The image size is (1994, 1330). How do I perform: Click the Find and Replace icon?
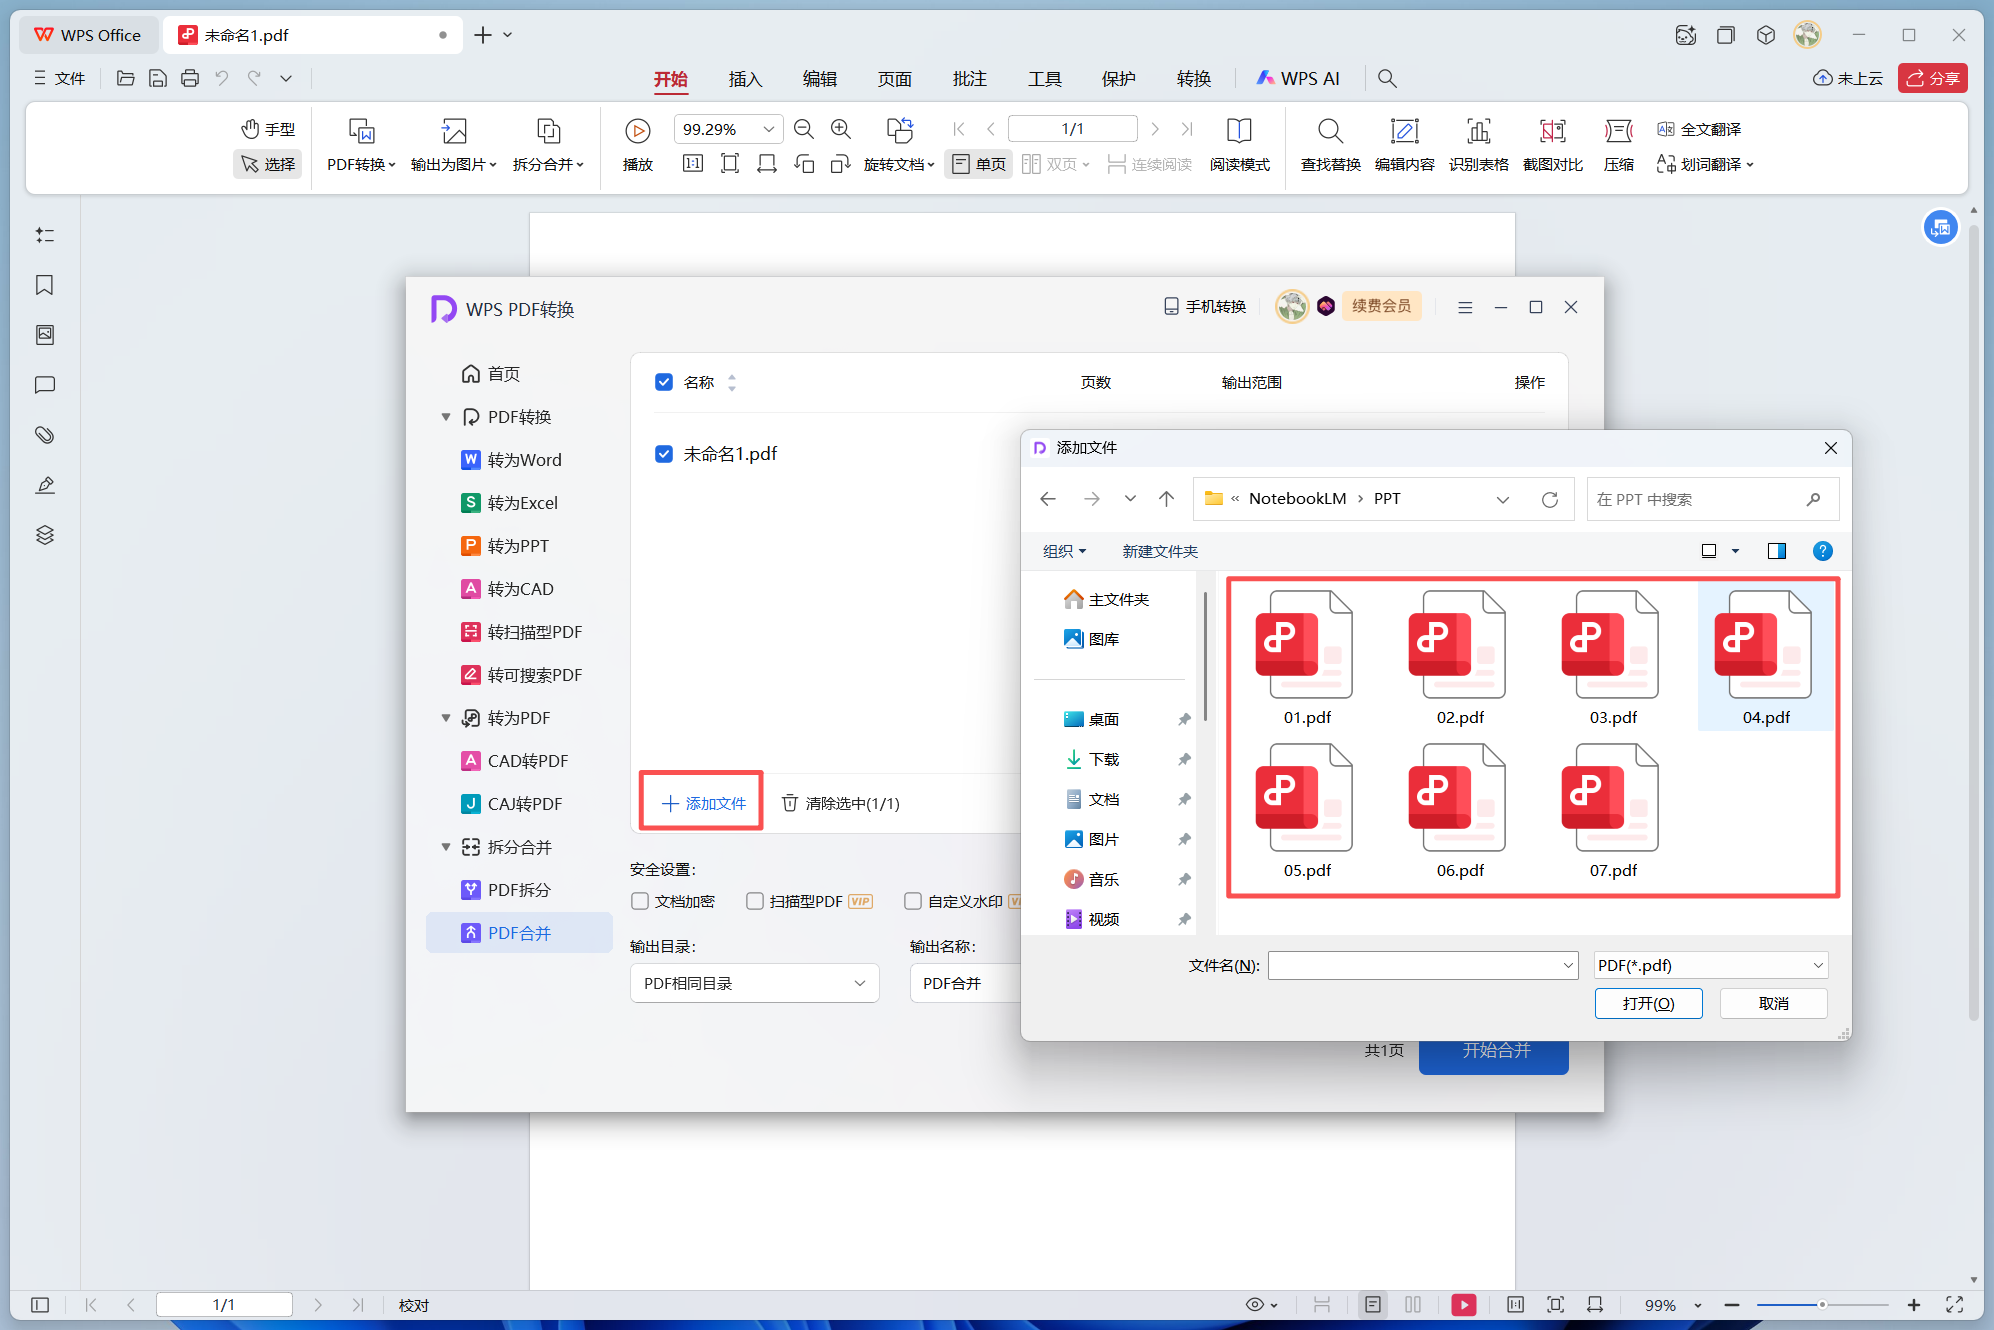click(x=1329, y=131)
